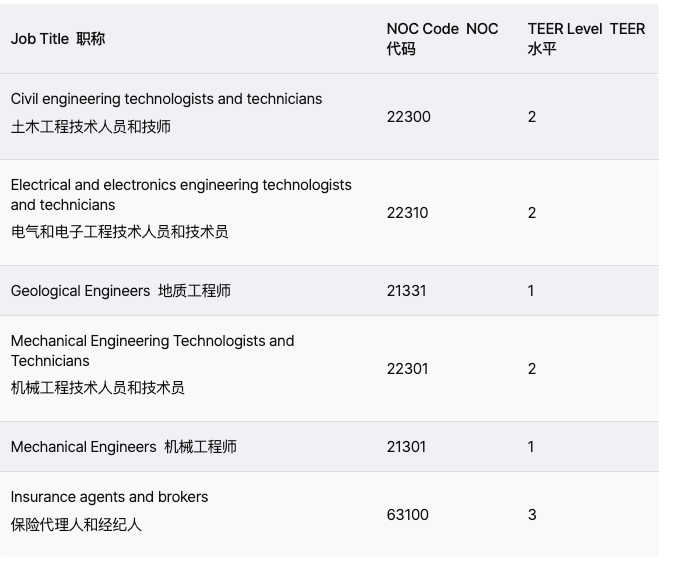Click NOC code 21301
Image resolution: width=674 pixels, height=564 pixels.
coord(407,447)
